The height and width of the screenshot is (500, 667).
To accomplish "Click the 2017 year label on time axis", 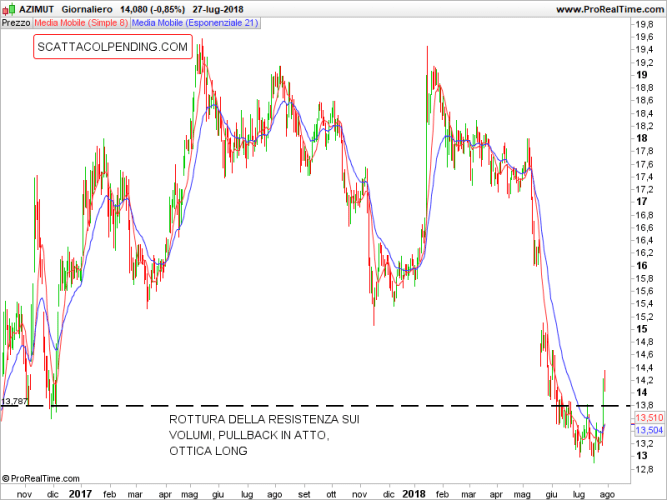I will (x=80, y=494).
